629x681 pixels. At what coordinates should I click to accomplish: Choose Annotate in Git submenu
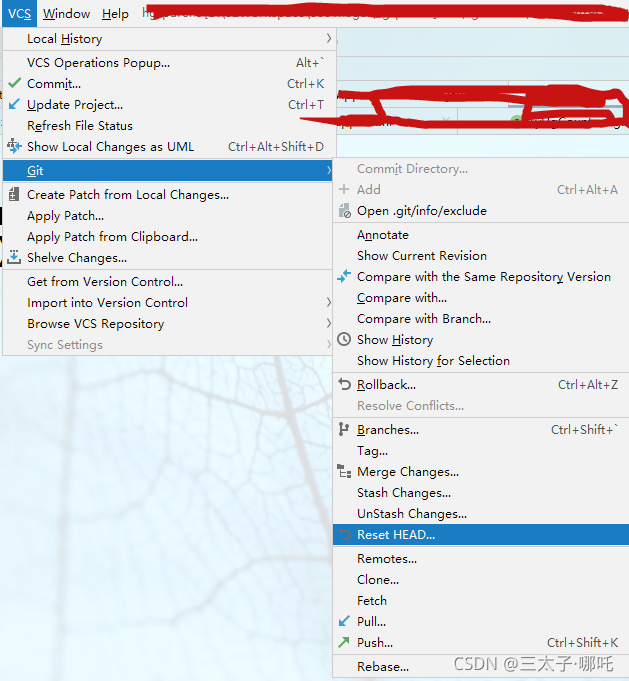(x=481, y=235)
